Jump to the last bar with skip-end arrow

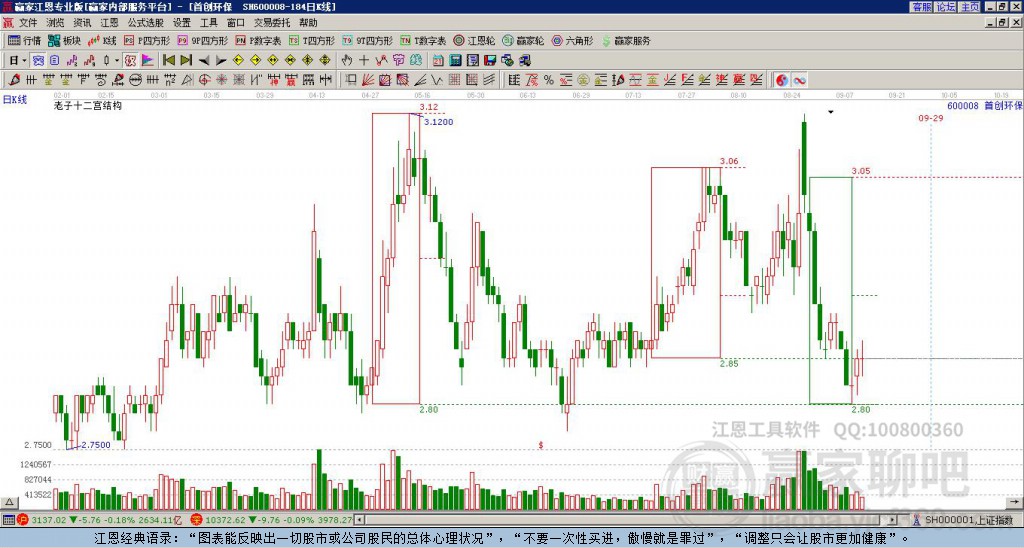[x=186, y=60]
